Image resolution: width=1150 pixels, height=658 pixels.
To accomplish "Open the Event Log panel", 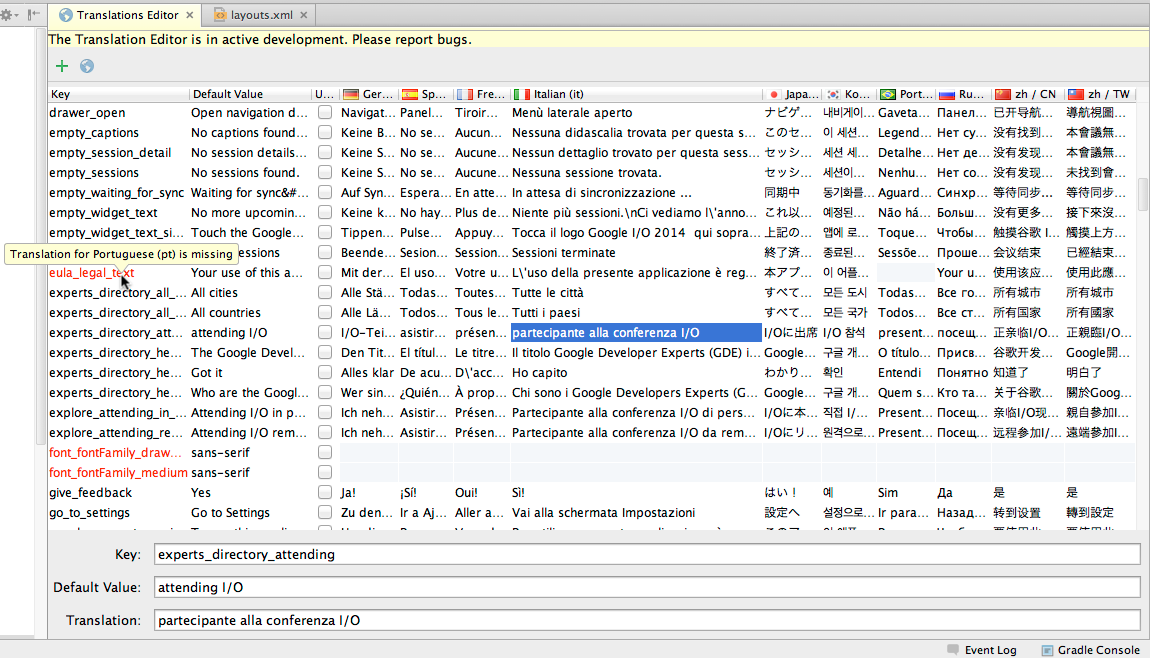I will [x=981, y=650].
